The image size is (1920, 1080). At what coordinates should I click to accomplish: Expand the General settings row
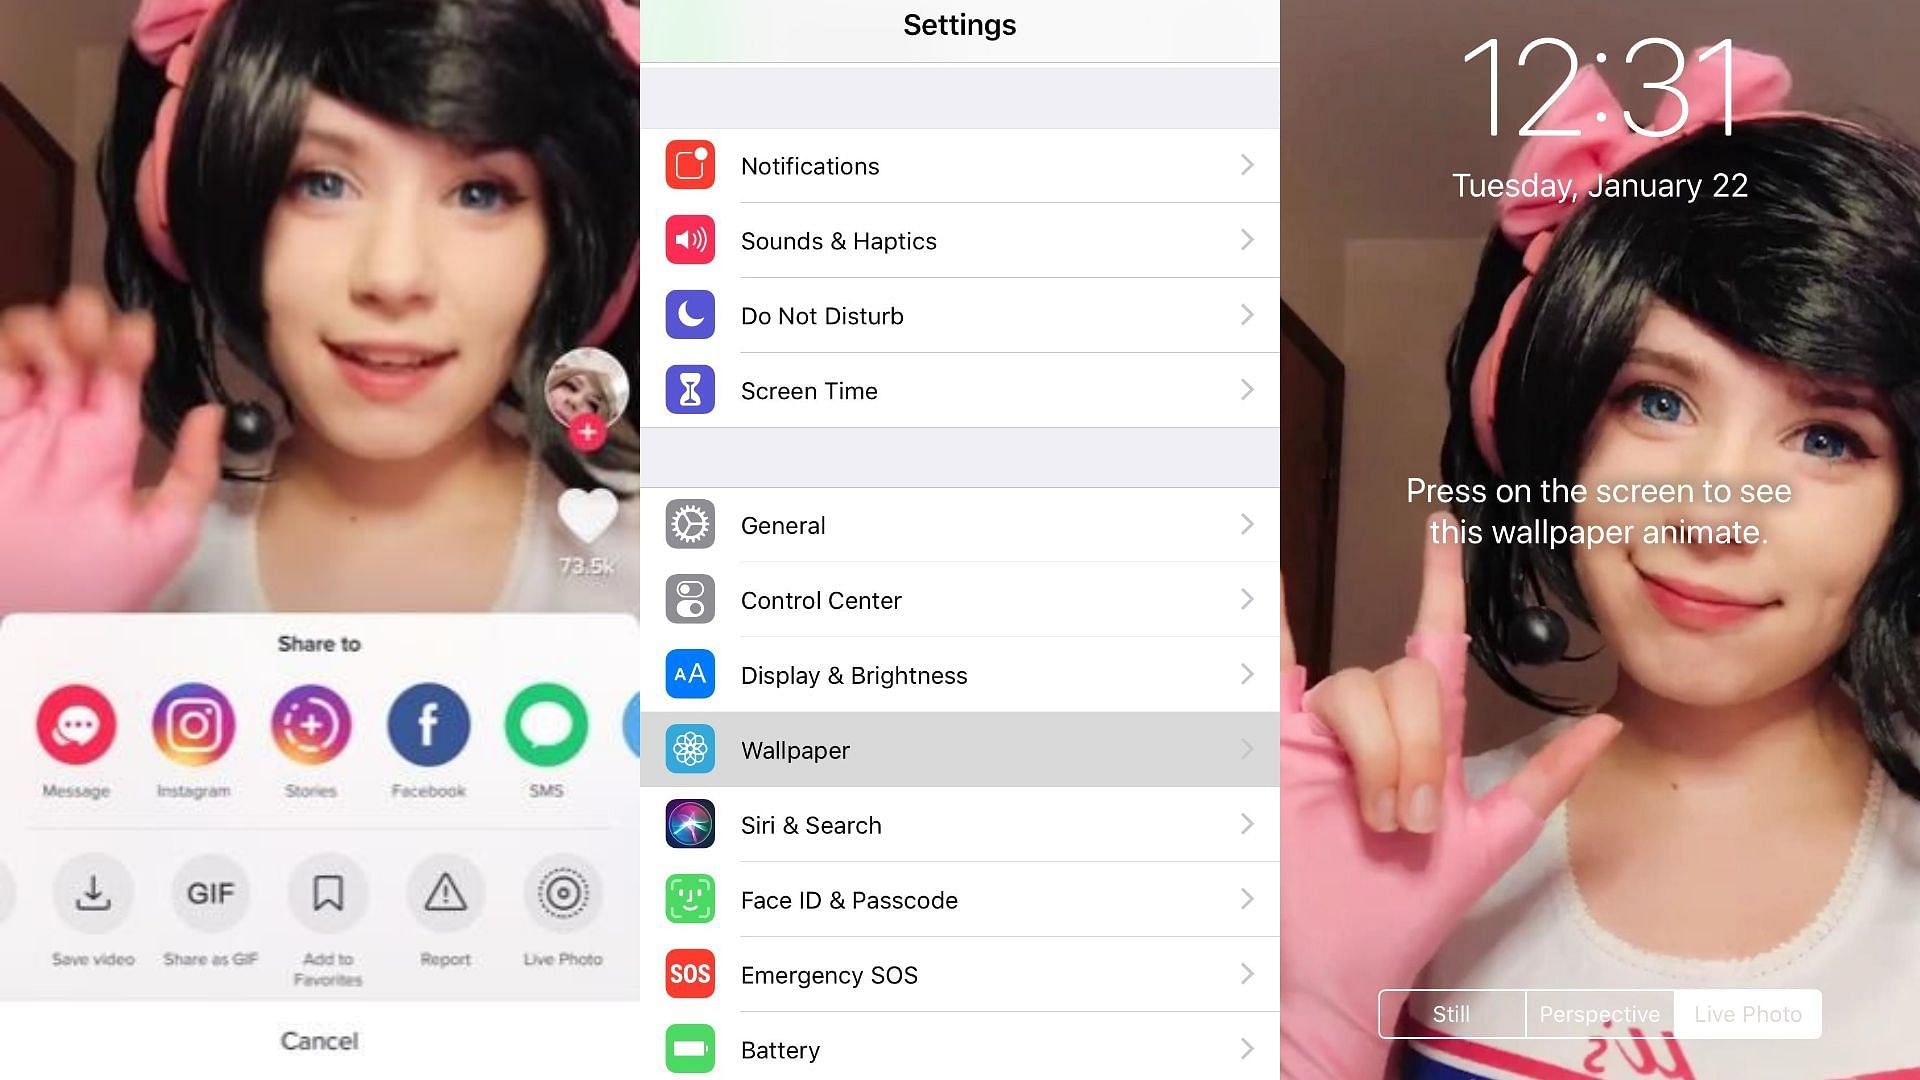[960, 525]
